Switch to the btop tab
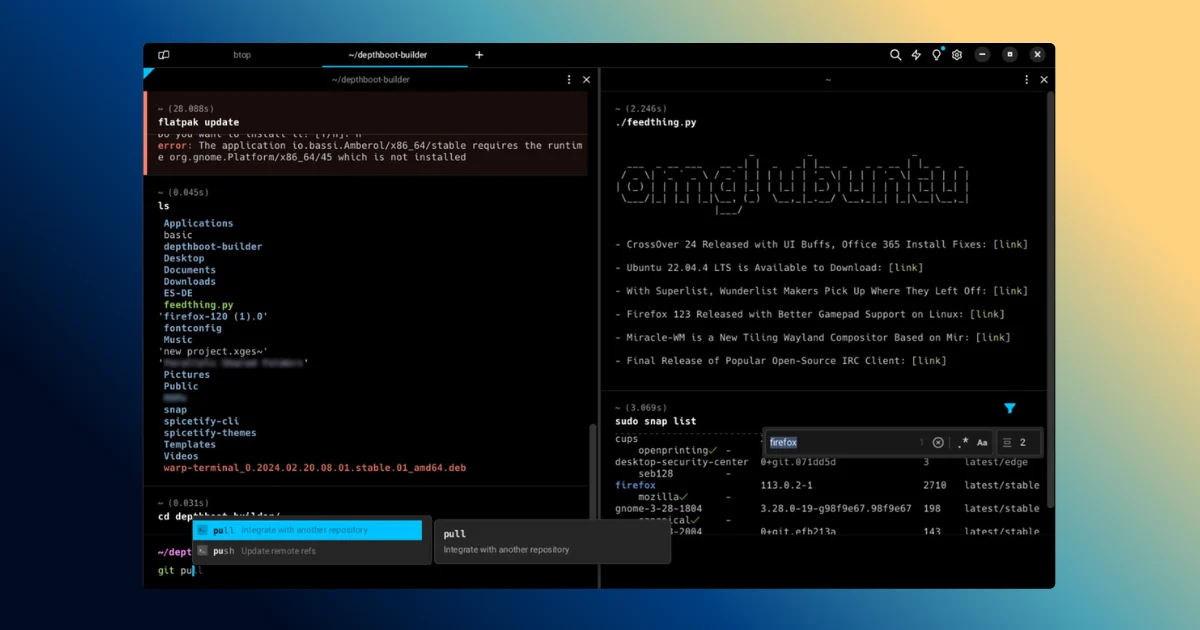The height and width of the screenshot is (630, 1200). [242, 55]
